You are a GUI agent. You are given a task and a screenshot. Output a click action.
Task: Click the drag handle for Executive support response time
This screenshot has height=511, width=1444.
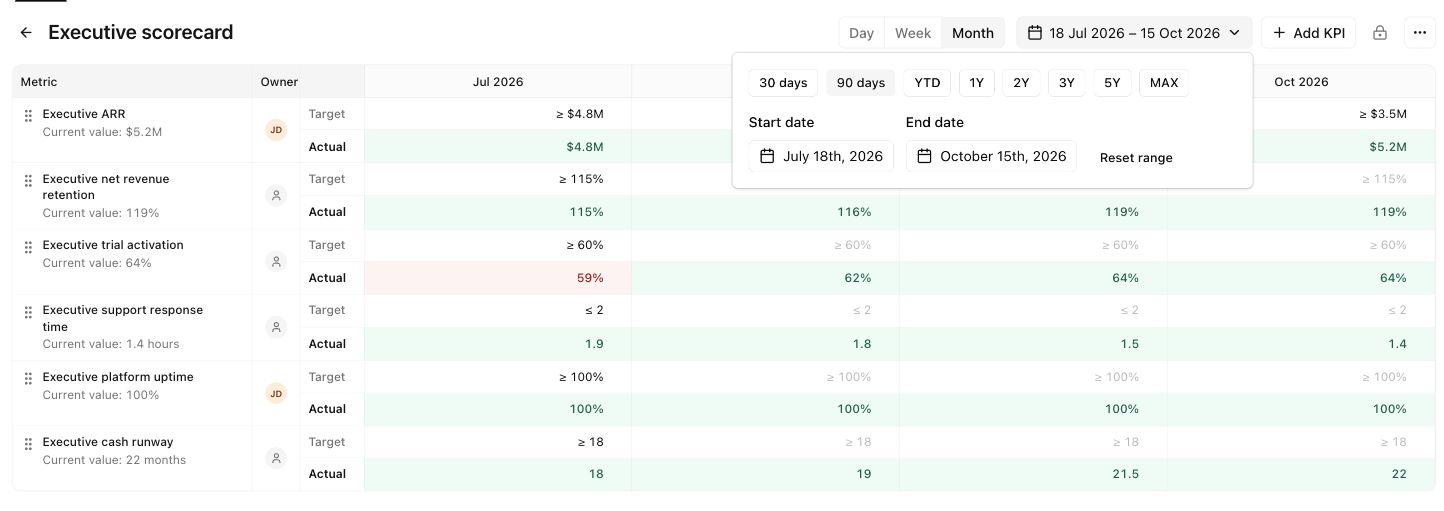28,312
